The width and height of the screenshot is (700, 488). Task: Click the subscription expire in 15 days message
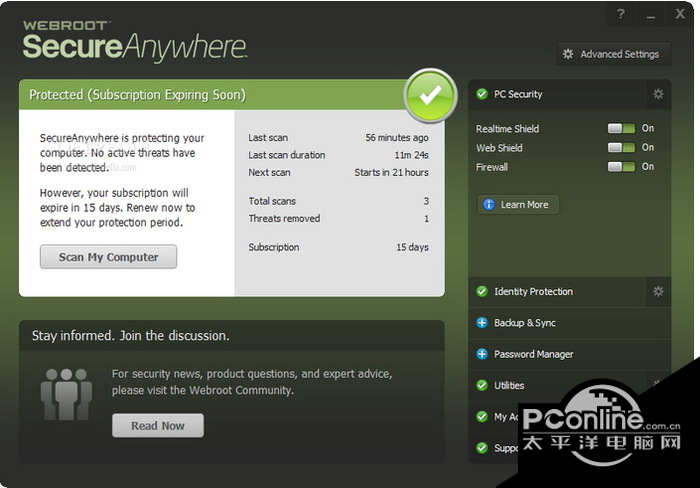click(x=117, y=208)
